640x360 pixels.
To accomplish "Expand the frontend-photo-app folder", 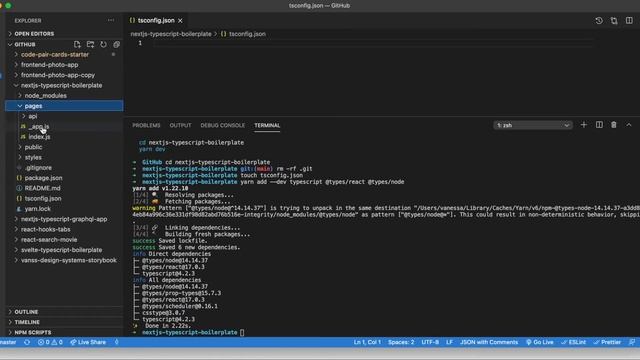I will (x=49, y=64).
